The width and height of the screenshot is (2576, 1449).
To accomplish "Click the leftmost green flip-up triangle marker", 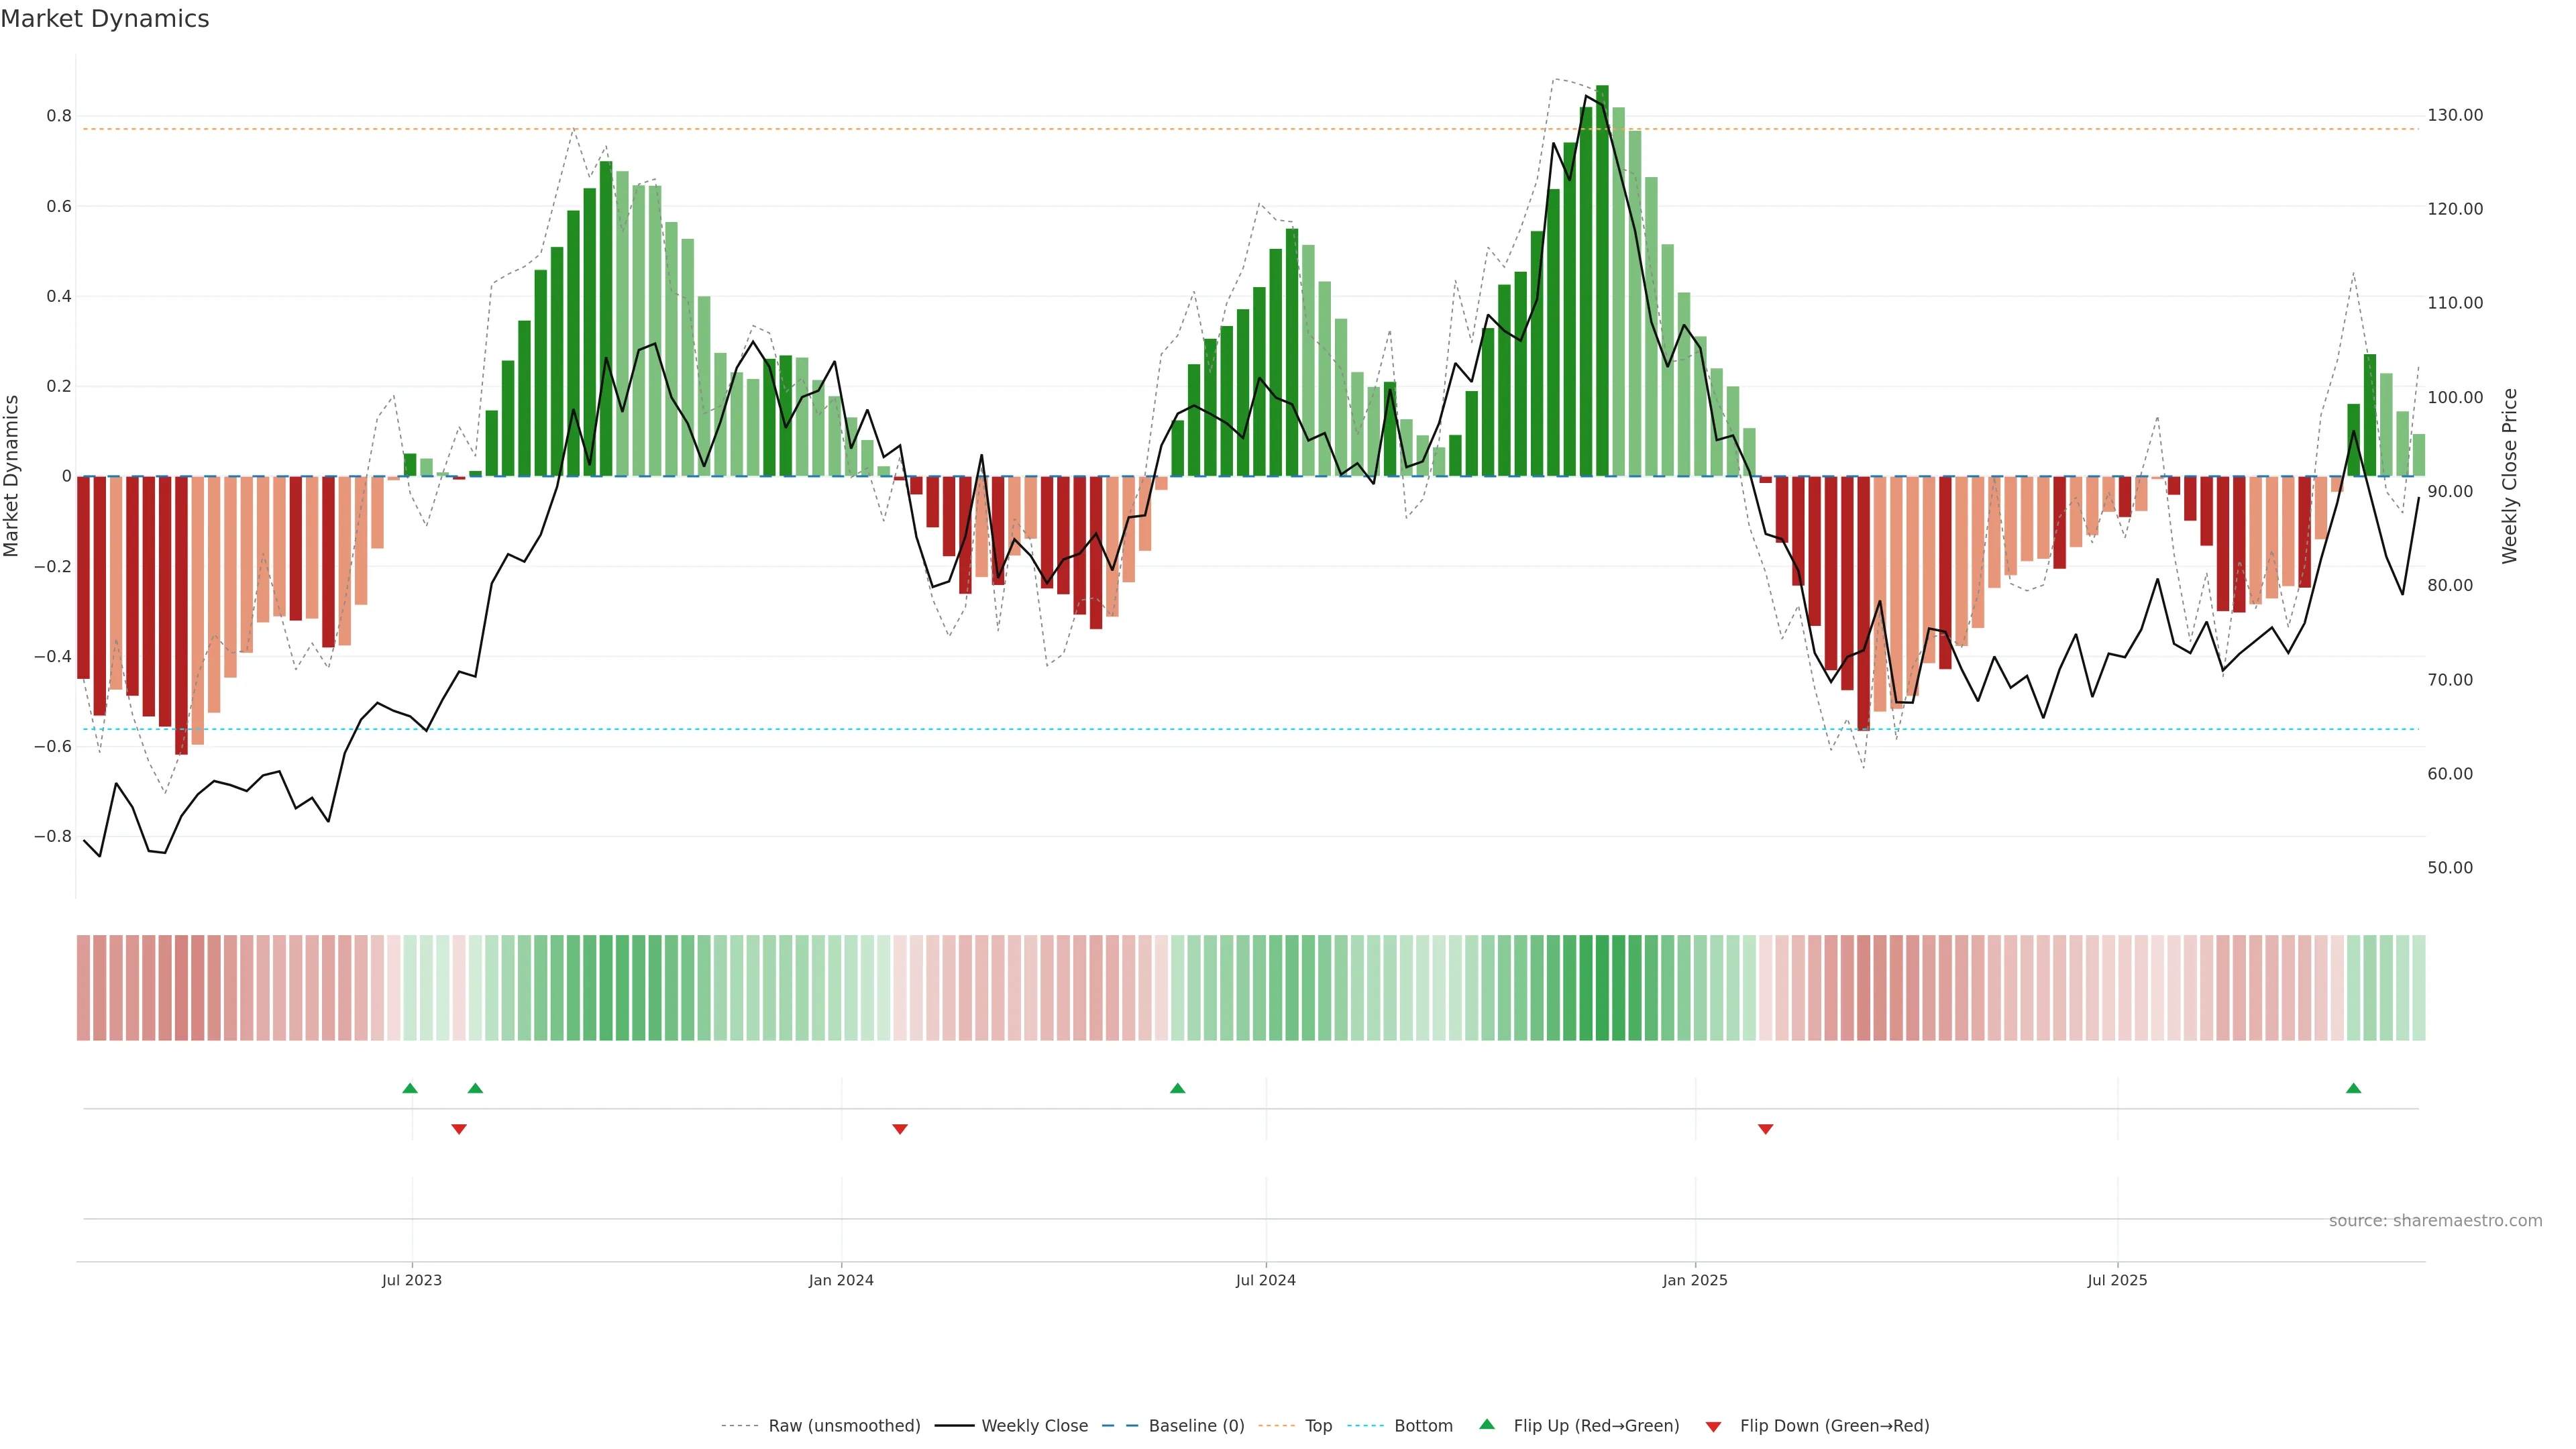I will [410, 1088].
